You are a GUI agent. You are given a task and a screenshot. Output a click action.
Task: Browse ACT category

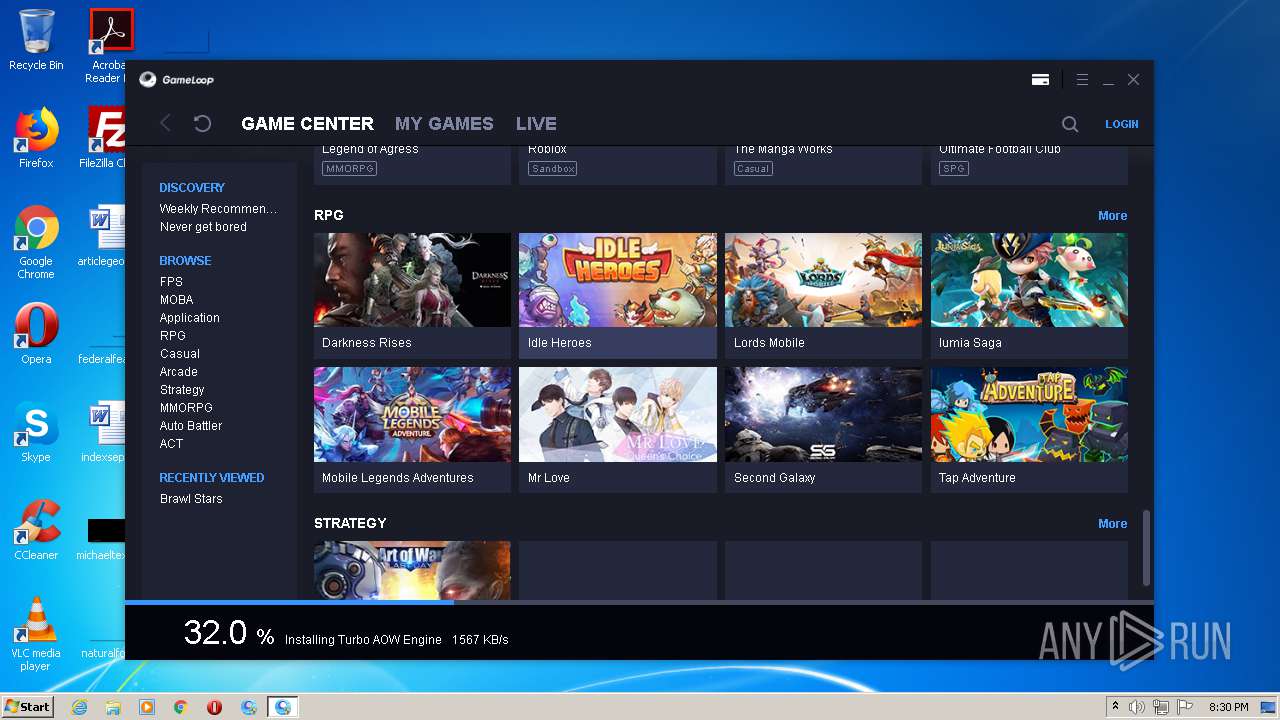[x=171, y=444]
